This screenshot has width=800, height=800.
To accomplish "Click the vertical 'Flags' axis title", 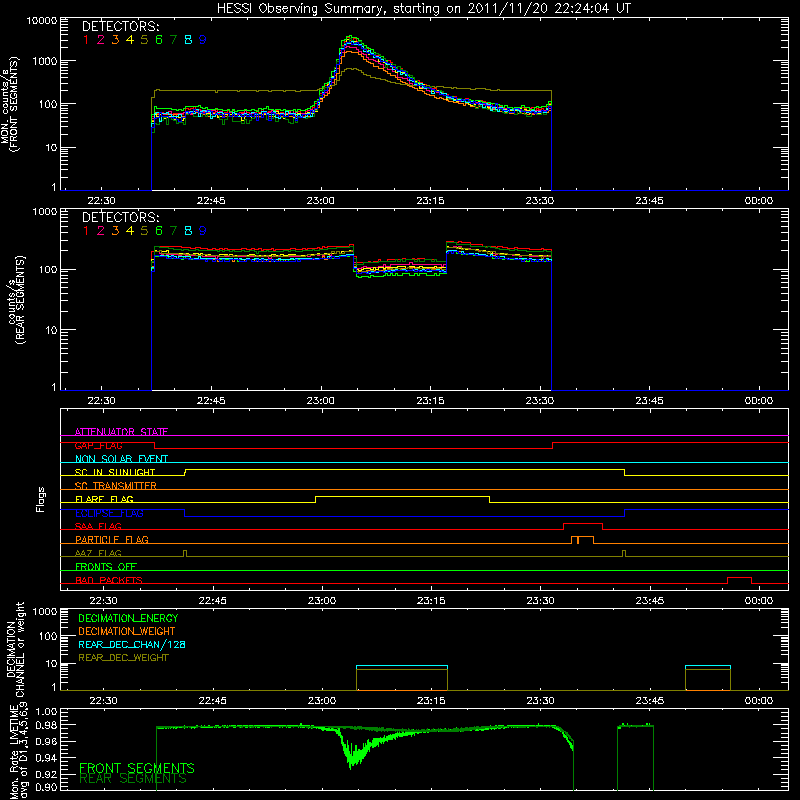I will pyautogui.click(x=40, y=499).
